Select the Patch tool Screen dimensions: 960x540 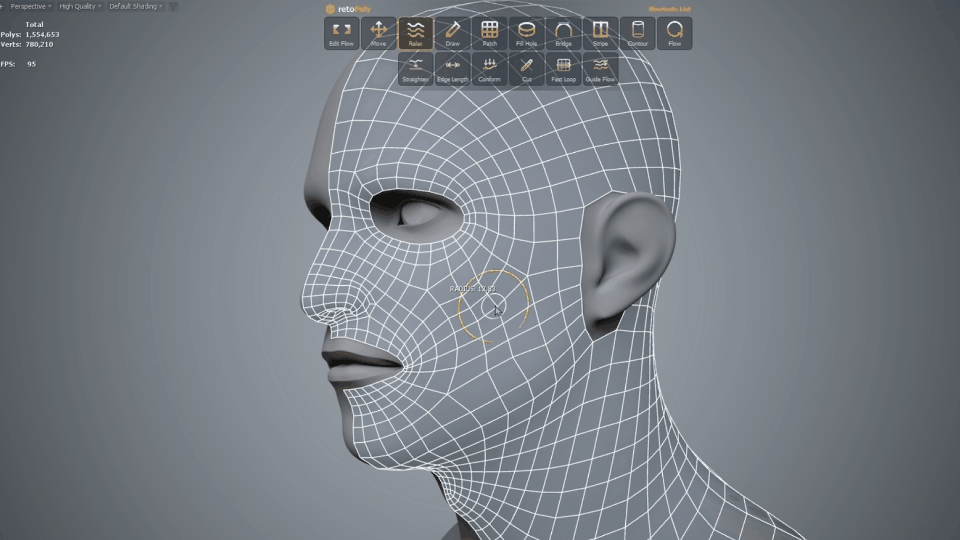pyautogui.click(x=489, y=33)
